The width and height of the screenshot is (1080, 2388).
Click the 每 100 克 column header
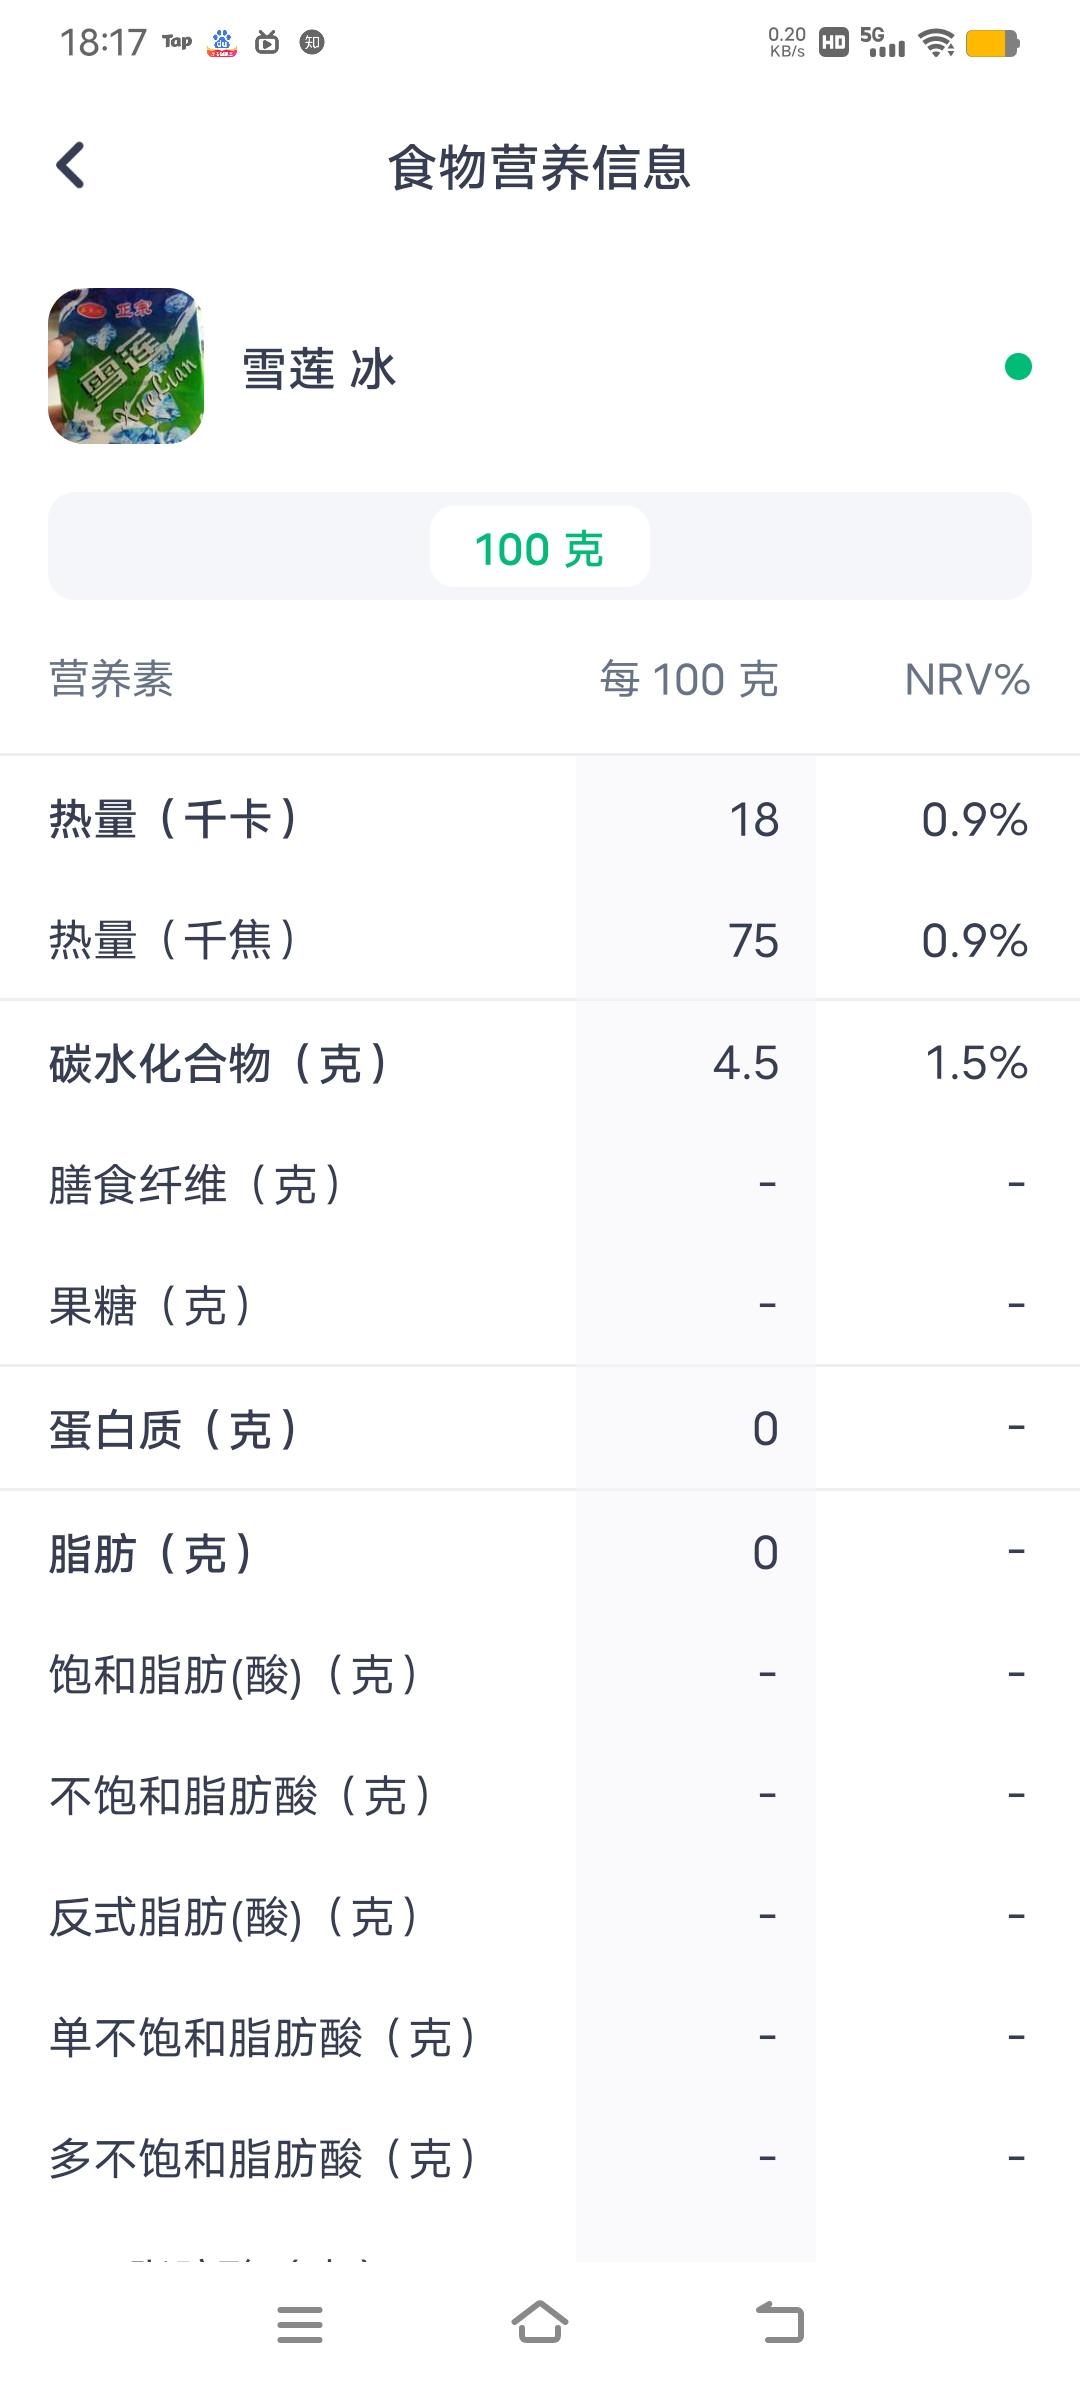689,680
